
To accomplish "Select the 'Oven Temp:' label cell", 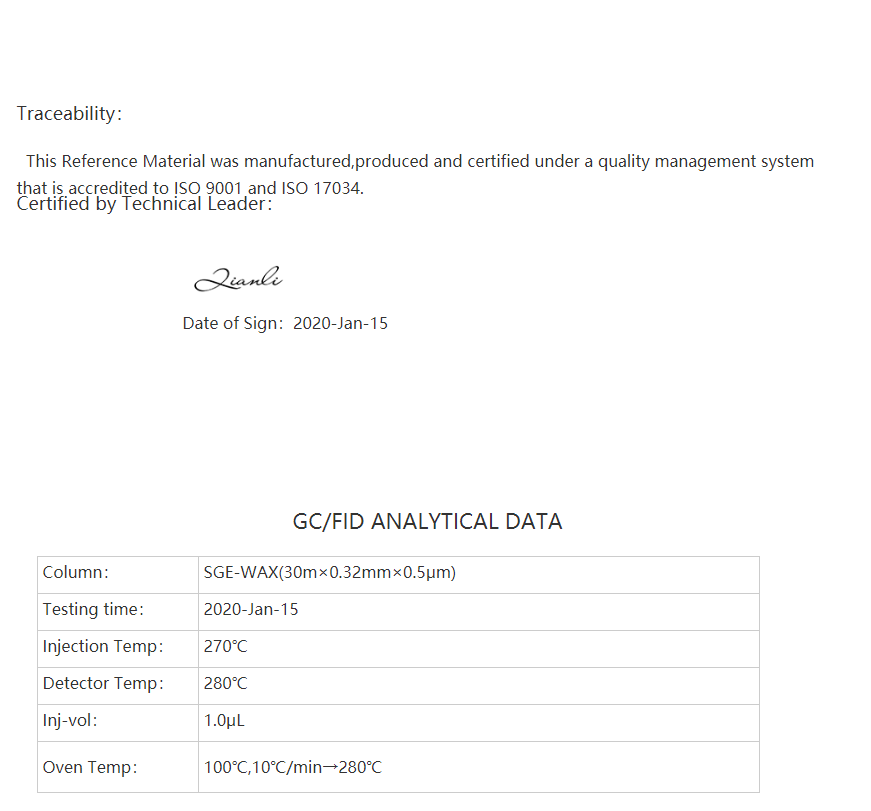I will (118, 767).
